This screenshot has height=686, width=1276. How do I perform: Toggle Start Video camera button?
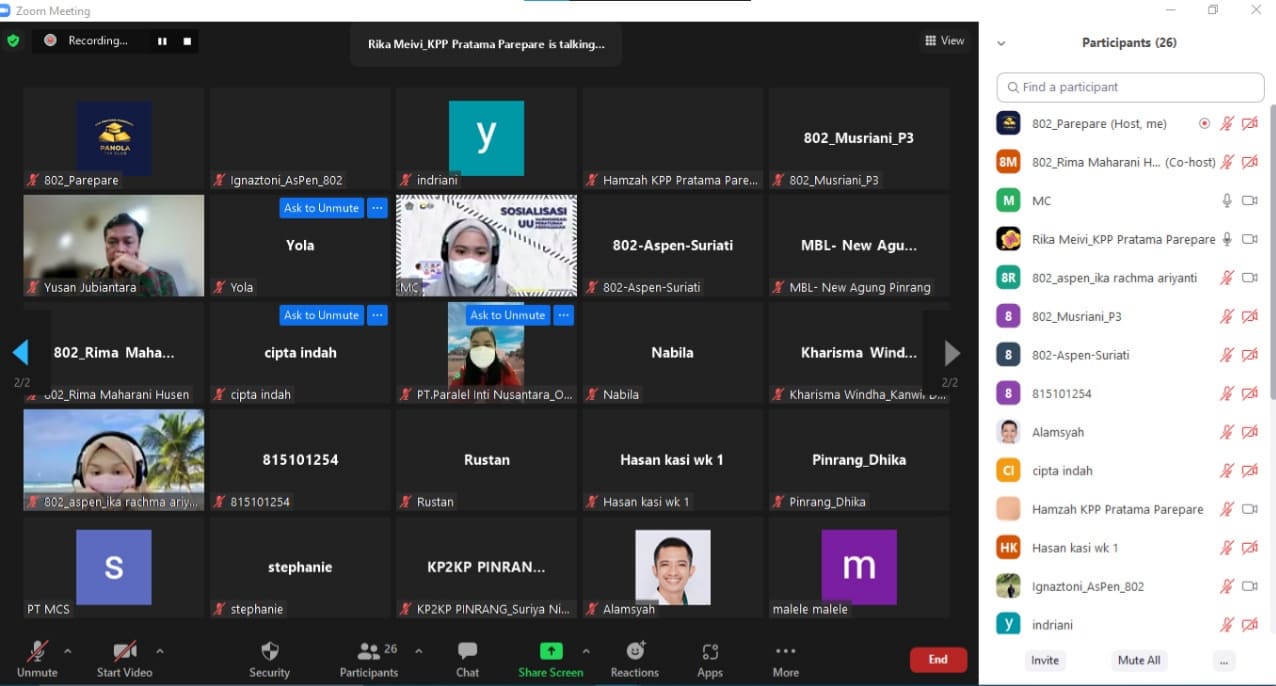click(124, 652)
